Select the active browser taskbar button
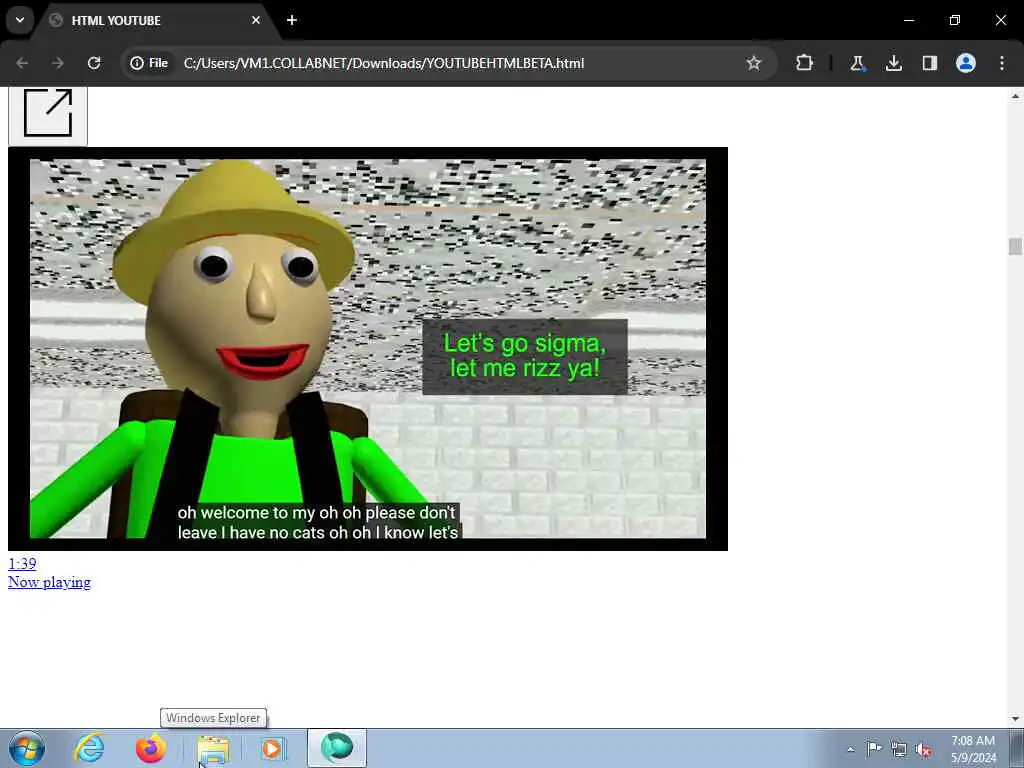Screen dimensions: 1024x768 point(337,748)
